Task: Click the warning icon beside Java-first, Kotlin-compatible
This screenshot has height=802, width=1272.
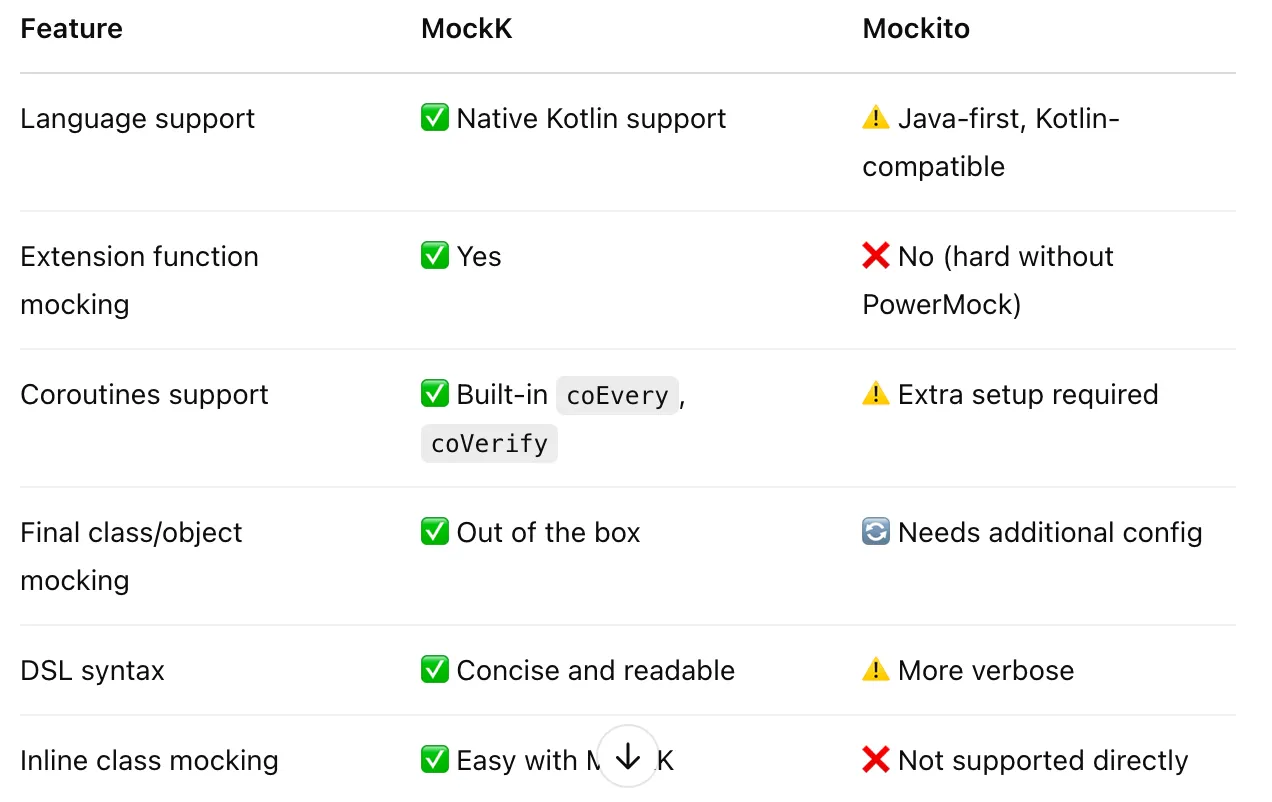Action: tap(876, 117)
